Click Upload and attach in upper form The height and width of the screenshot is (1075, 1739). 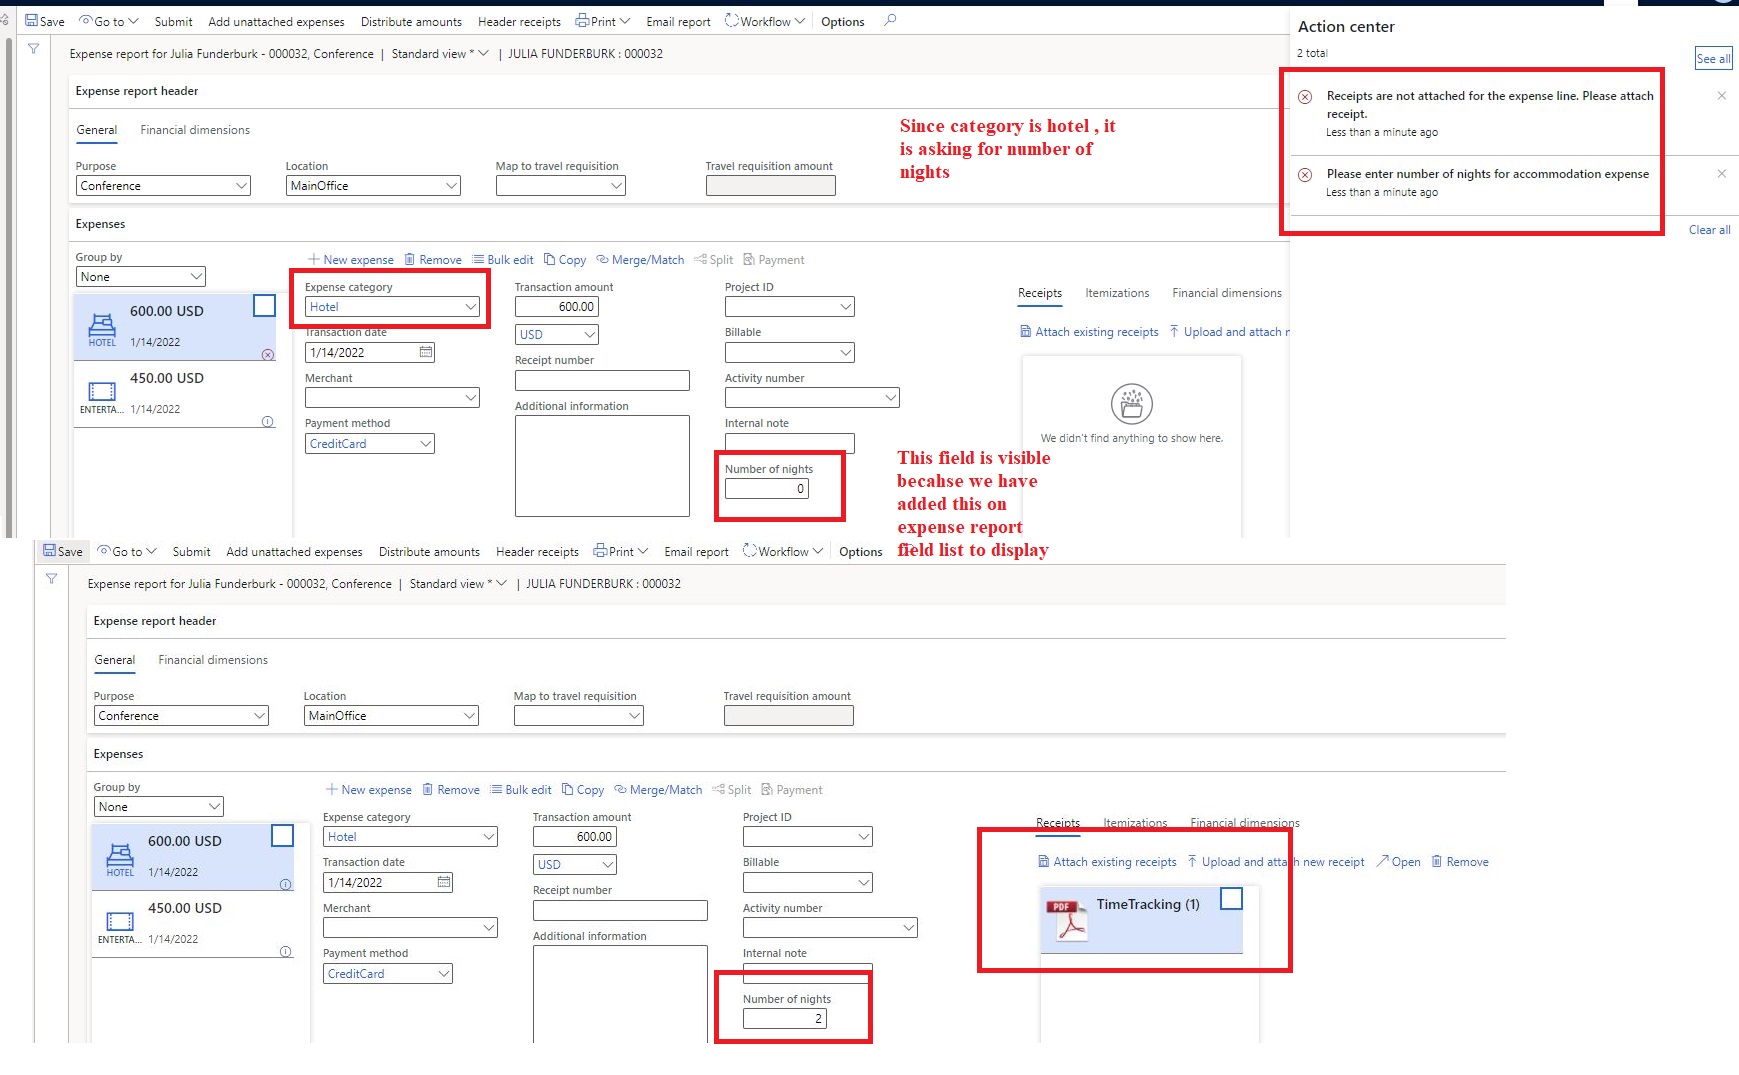[x=1229, y=332]
